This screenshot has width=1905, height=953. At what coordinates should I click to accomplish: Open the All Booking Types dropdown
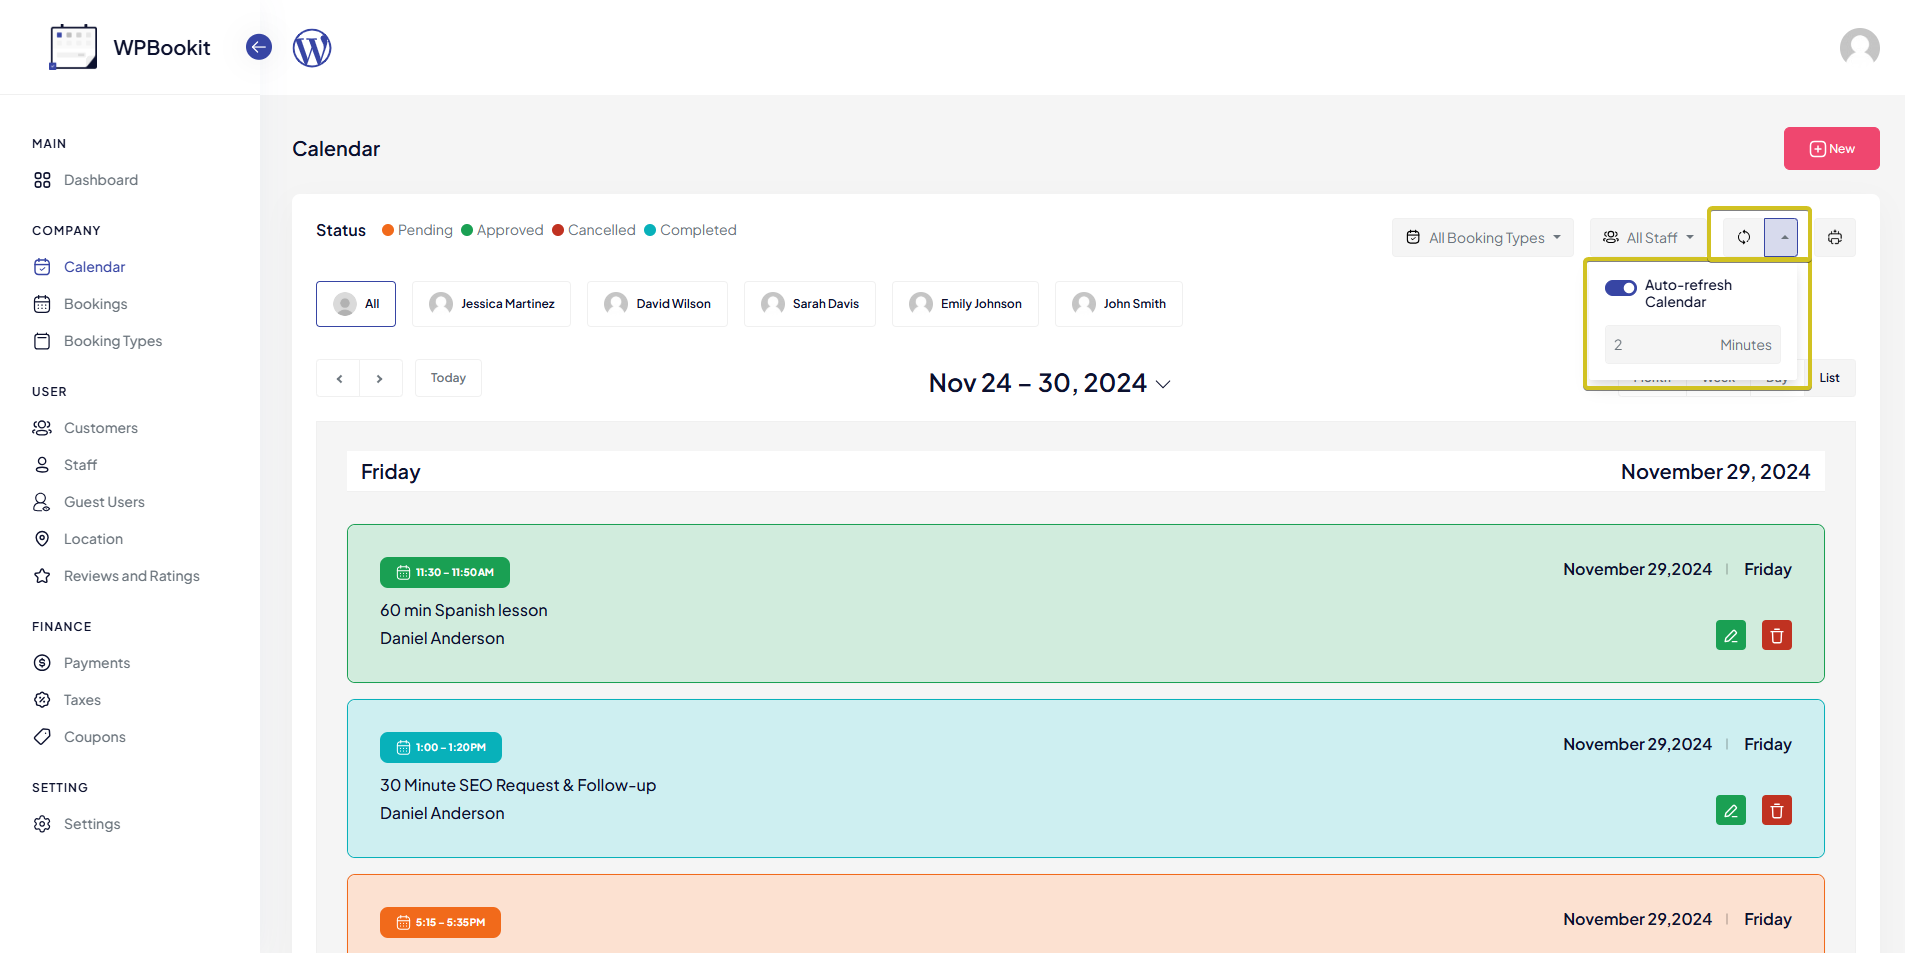tap(1482, 237)
